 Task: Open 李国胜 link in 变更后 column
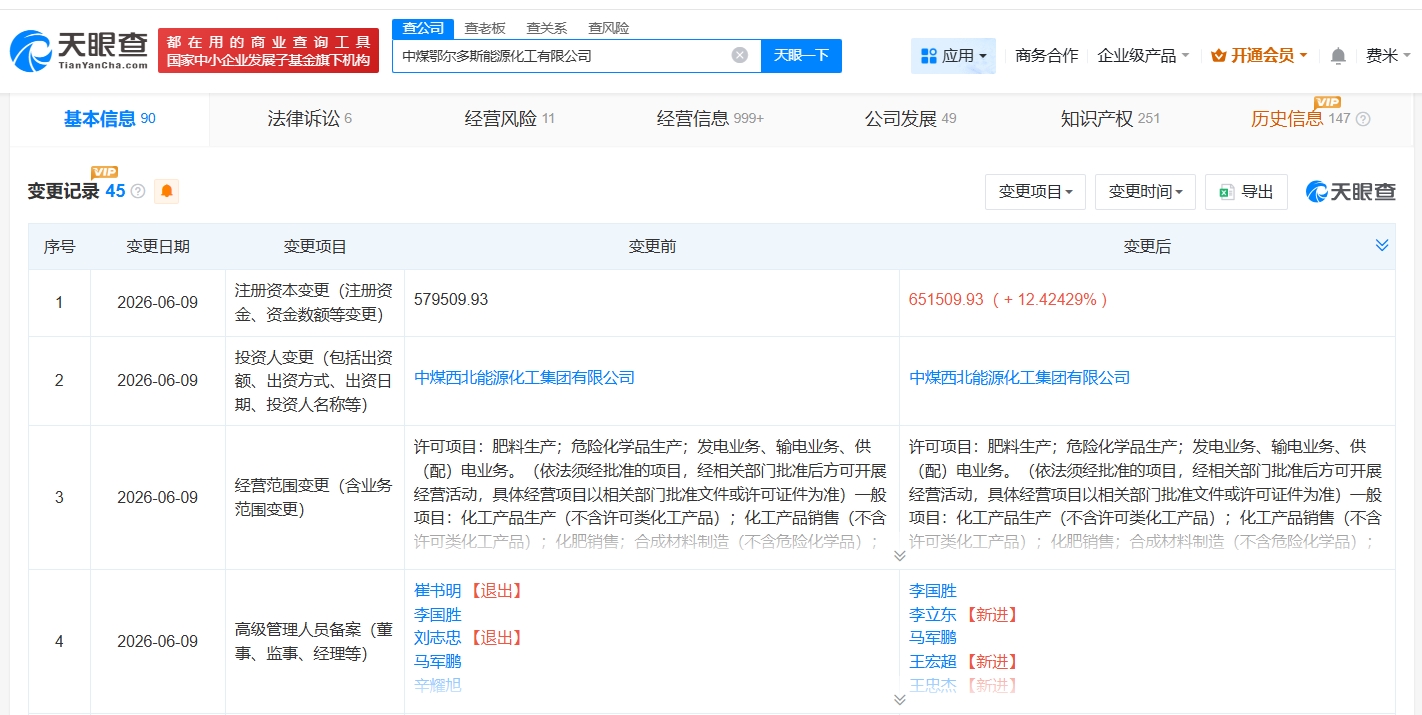point(933,591)
